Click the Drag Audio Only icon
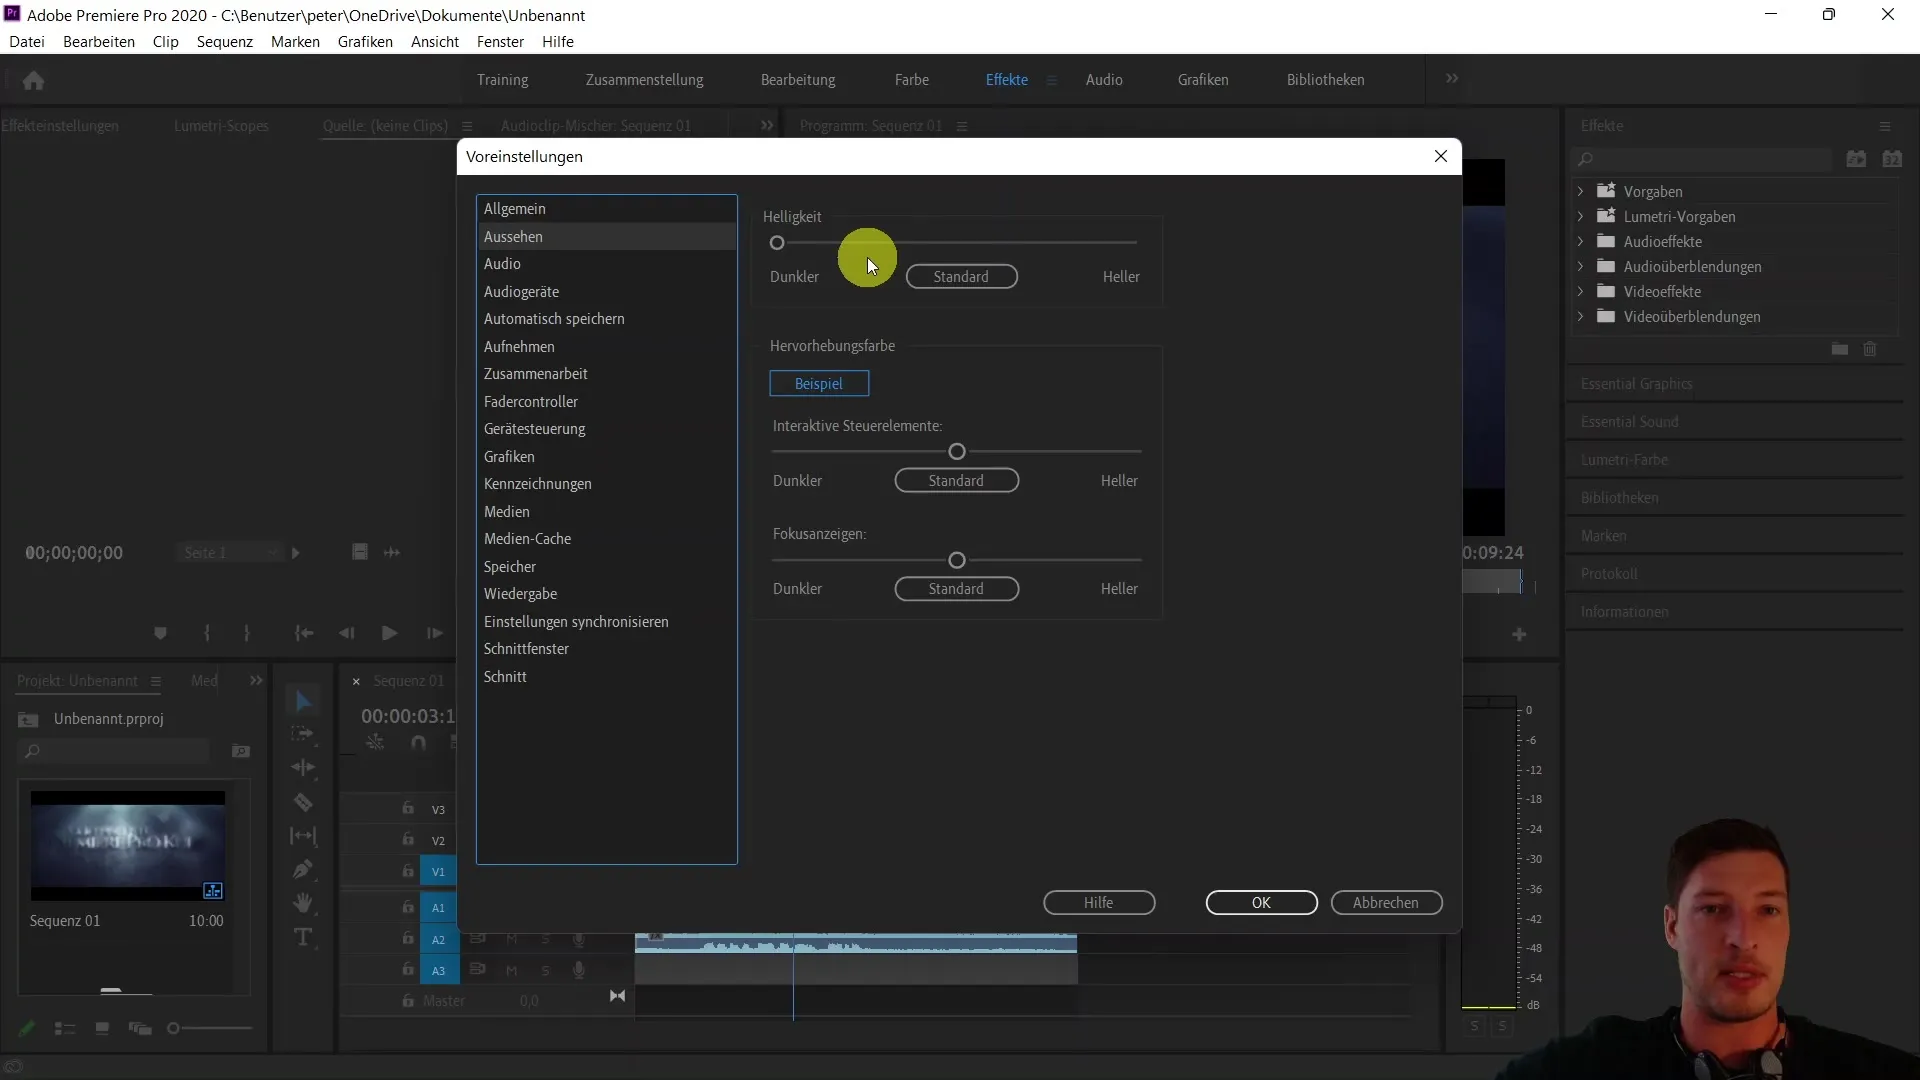The width and height of the screenshot is (1920, 1080). coord(392,552)
